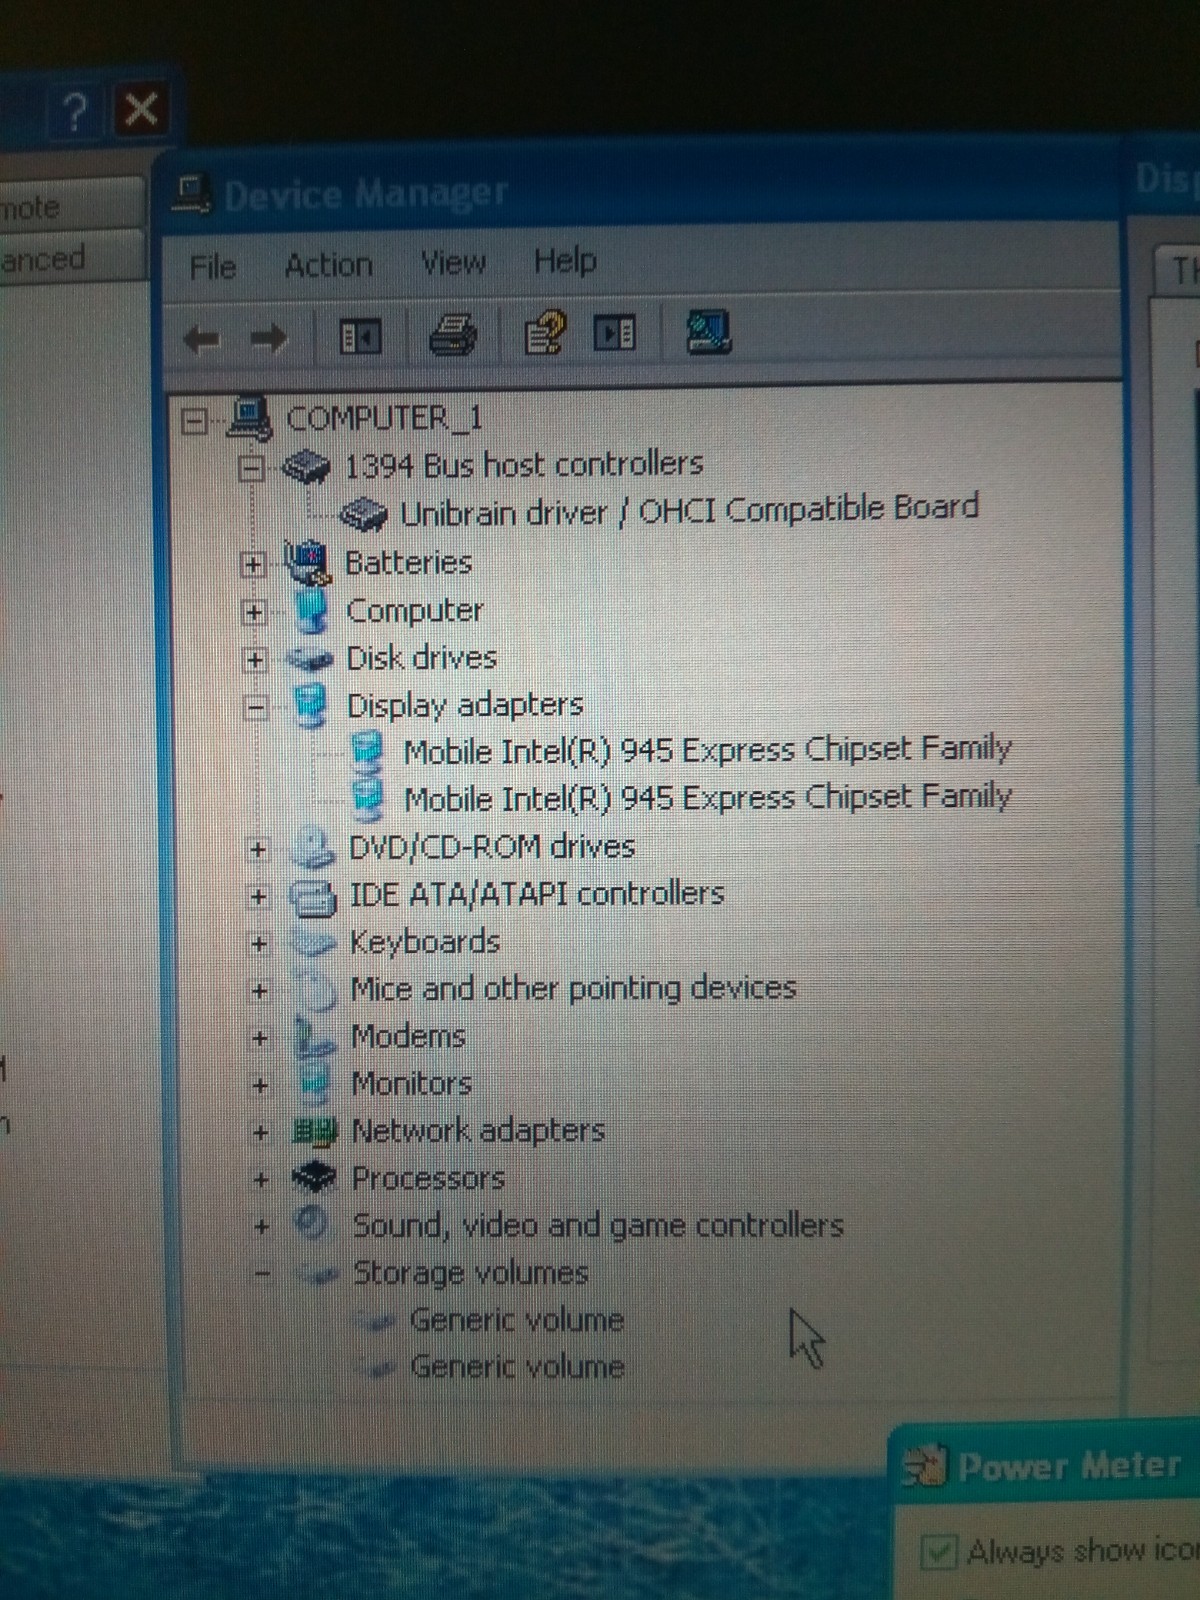Select the first Generic volume entry
1200x1600 pixels.
517,1320
